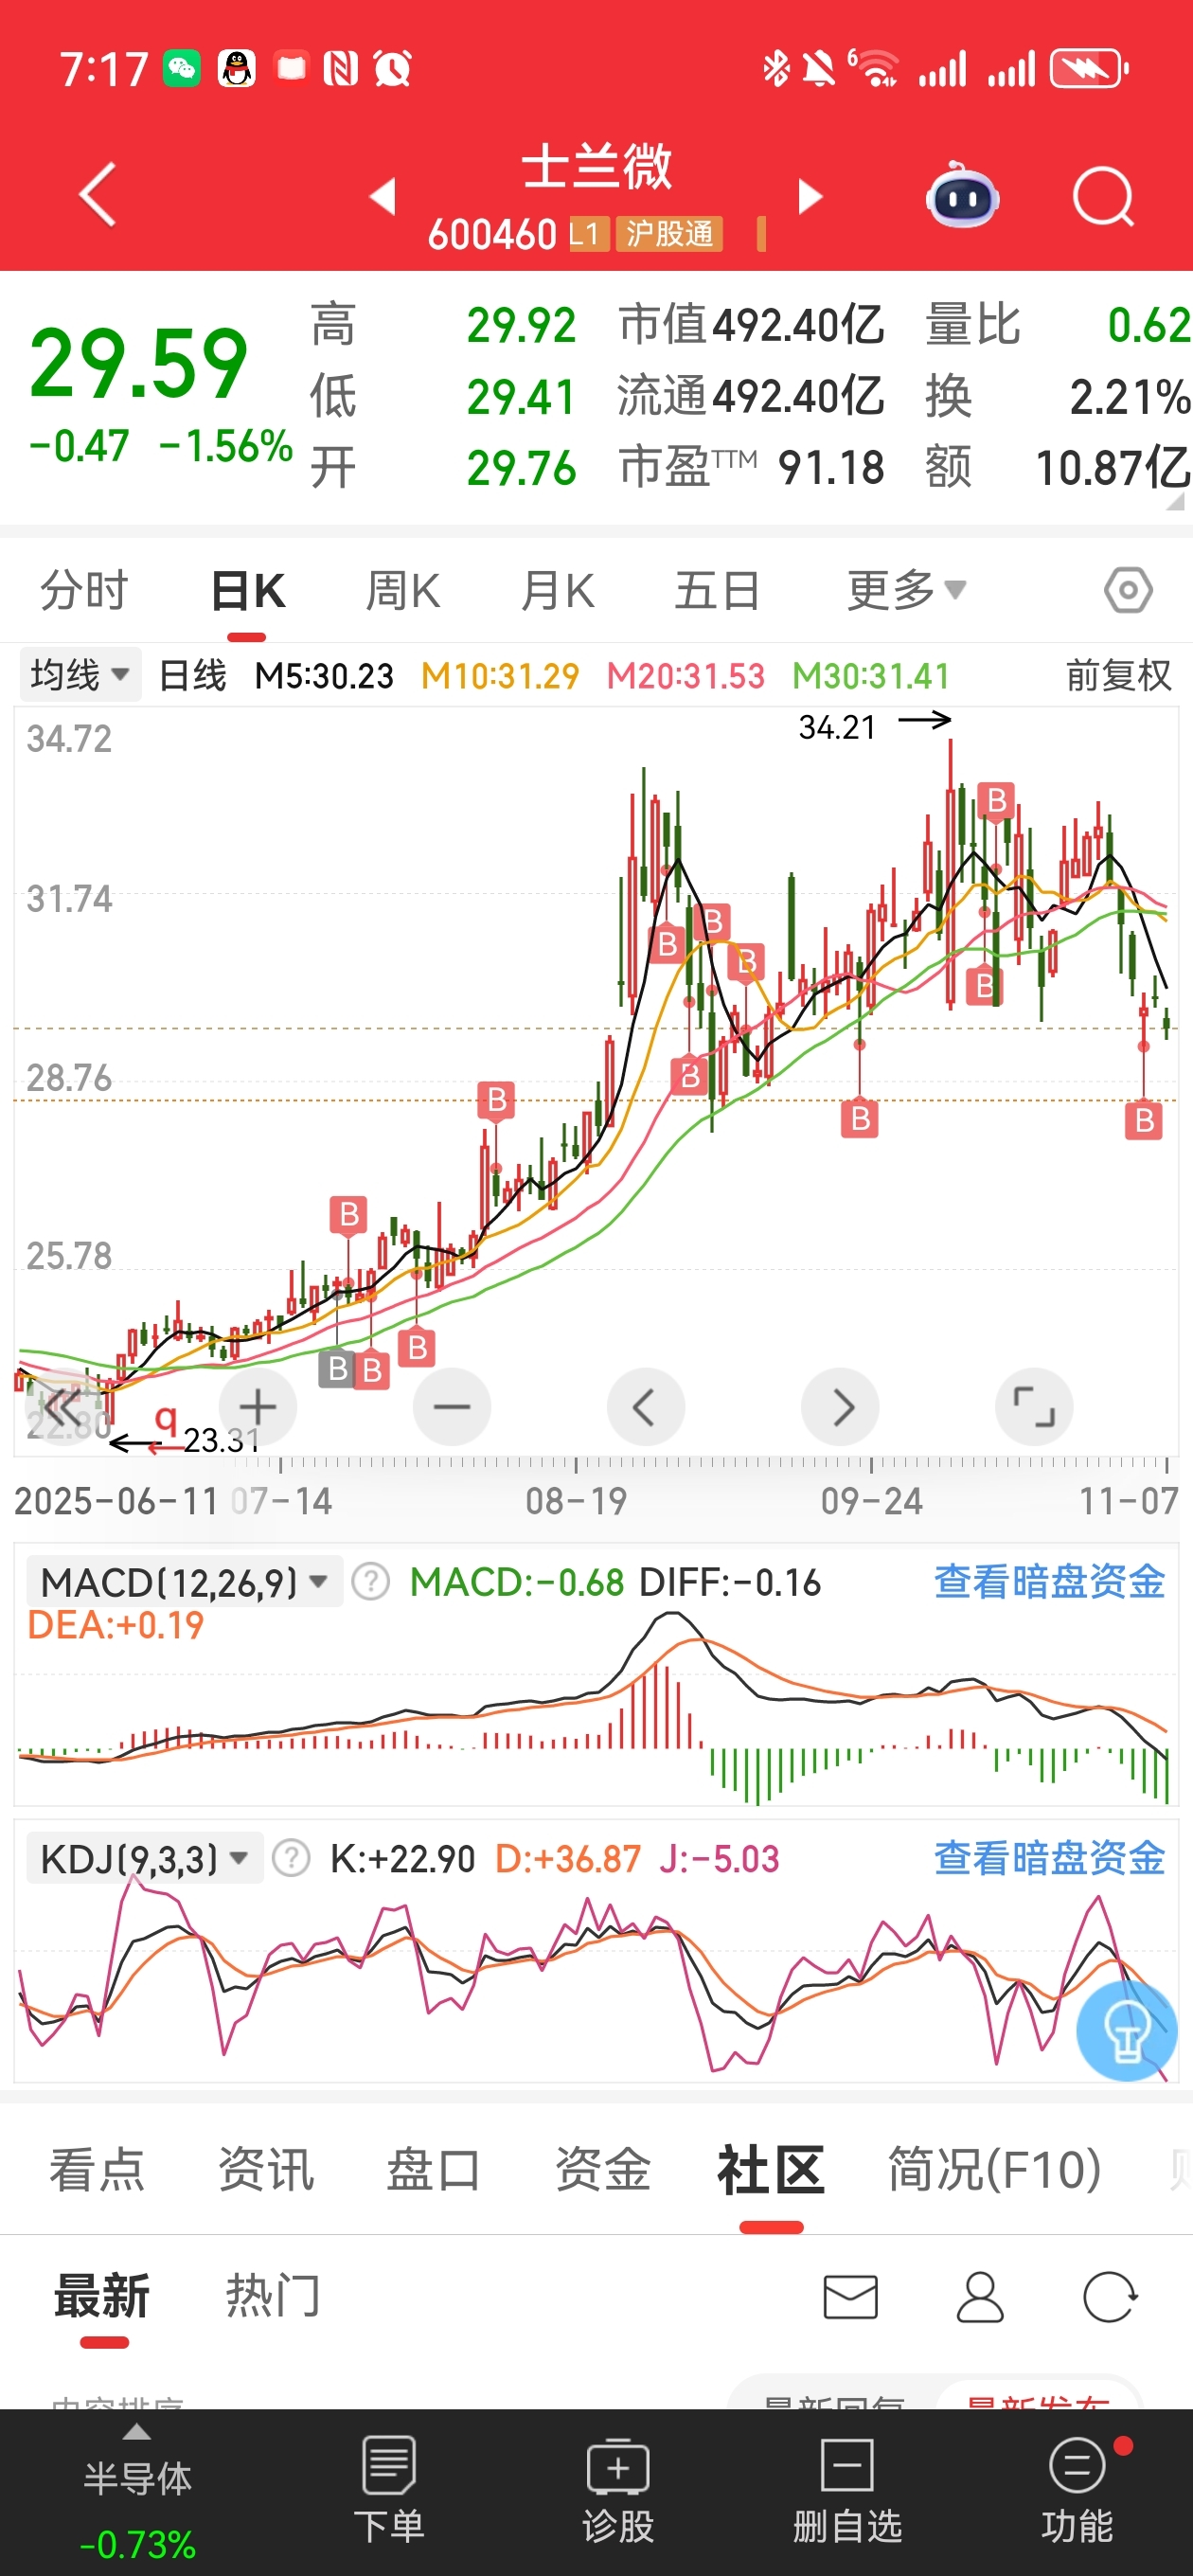Tap the back arrow in the header
This screenshot has height=2576, width=1193.
[x=98, y=194]
